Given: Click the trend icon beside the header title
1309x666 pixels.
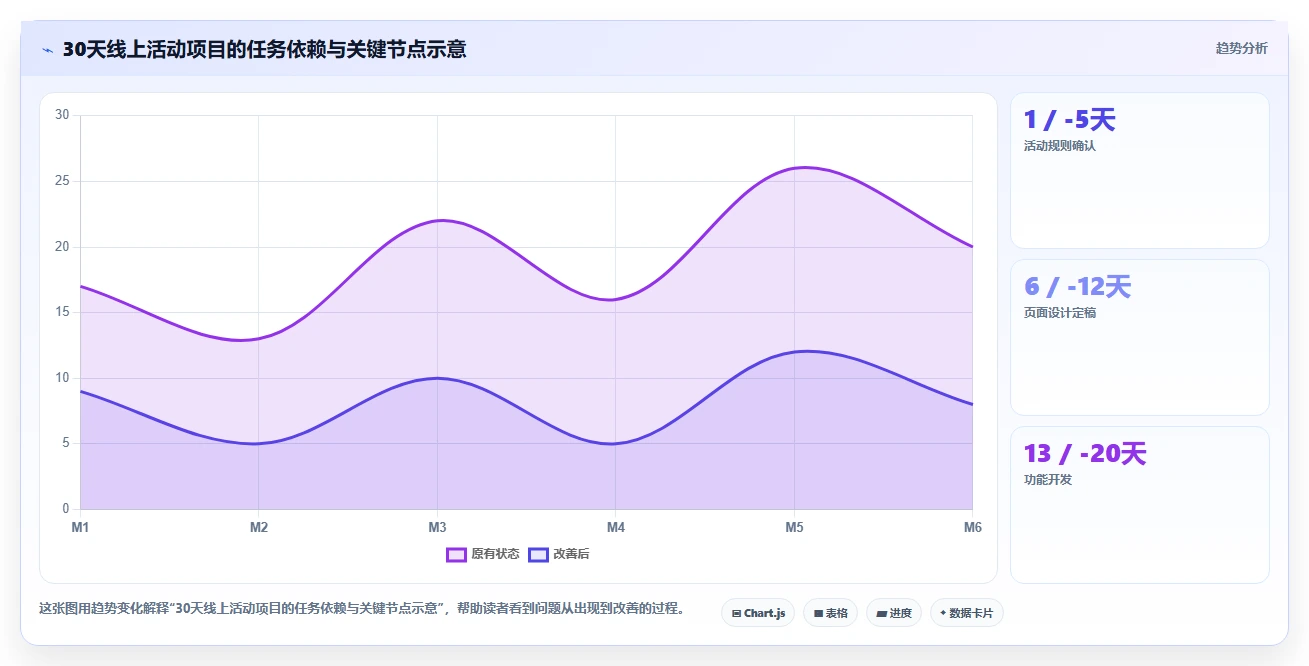Looking at the screenshot, I should click(x=48, y=49).
